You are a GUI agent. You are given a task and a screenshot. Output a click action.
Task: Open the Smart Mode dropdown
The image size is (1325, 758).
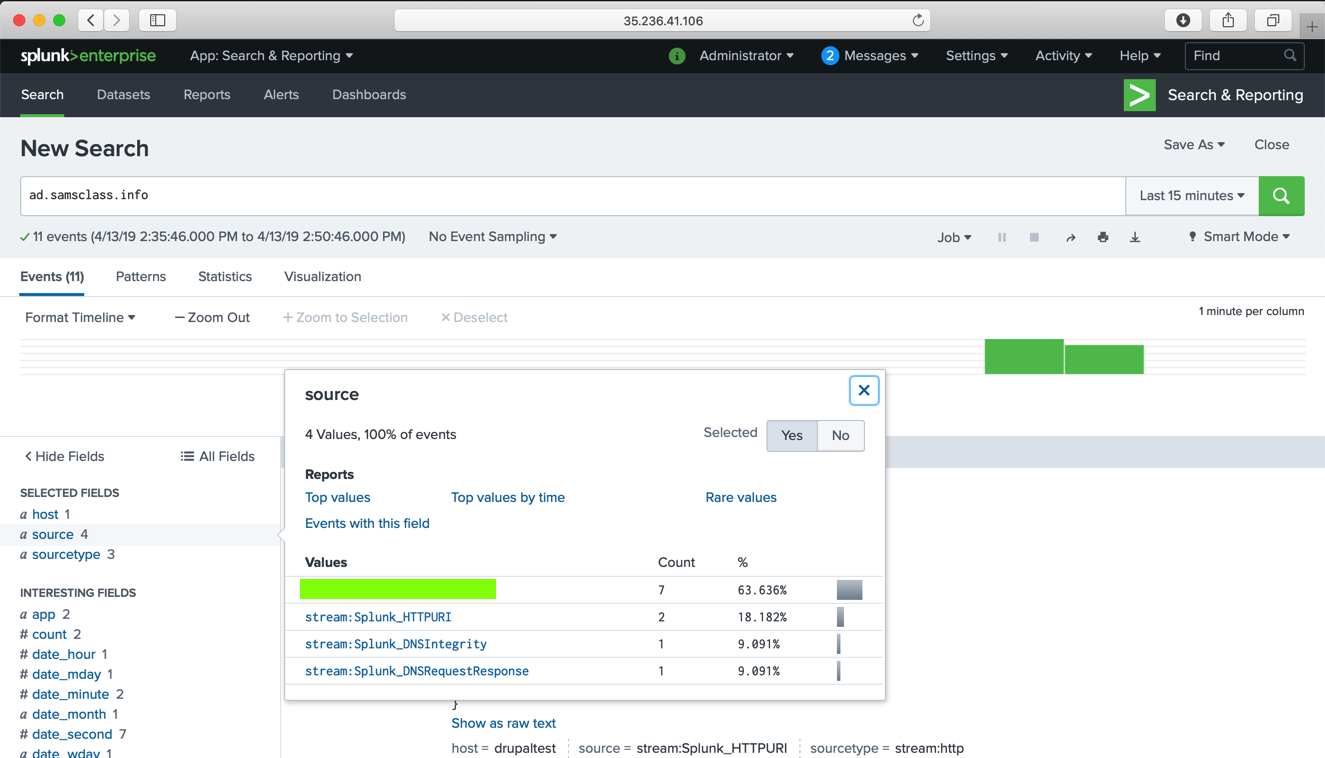(x=1238, y=237)
